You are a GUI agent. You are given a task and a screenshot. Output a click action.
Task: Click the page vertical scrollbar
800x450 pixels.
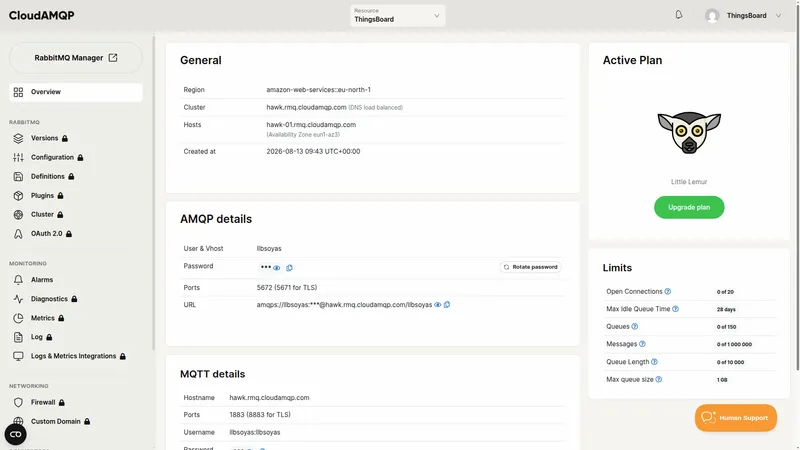coord(798,189)
